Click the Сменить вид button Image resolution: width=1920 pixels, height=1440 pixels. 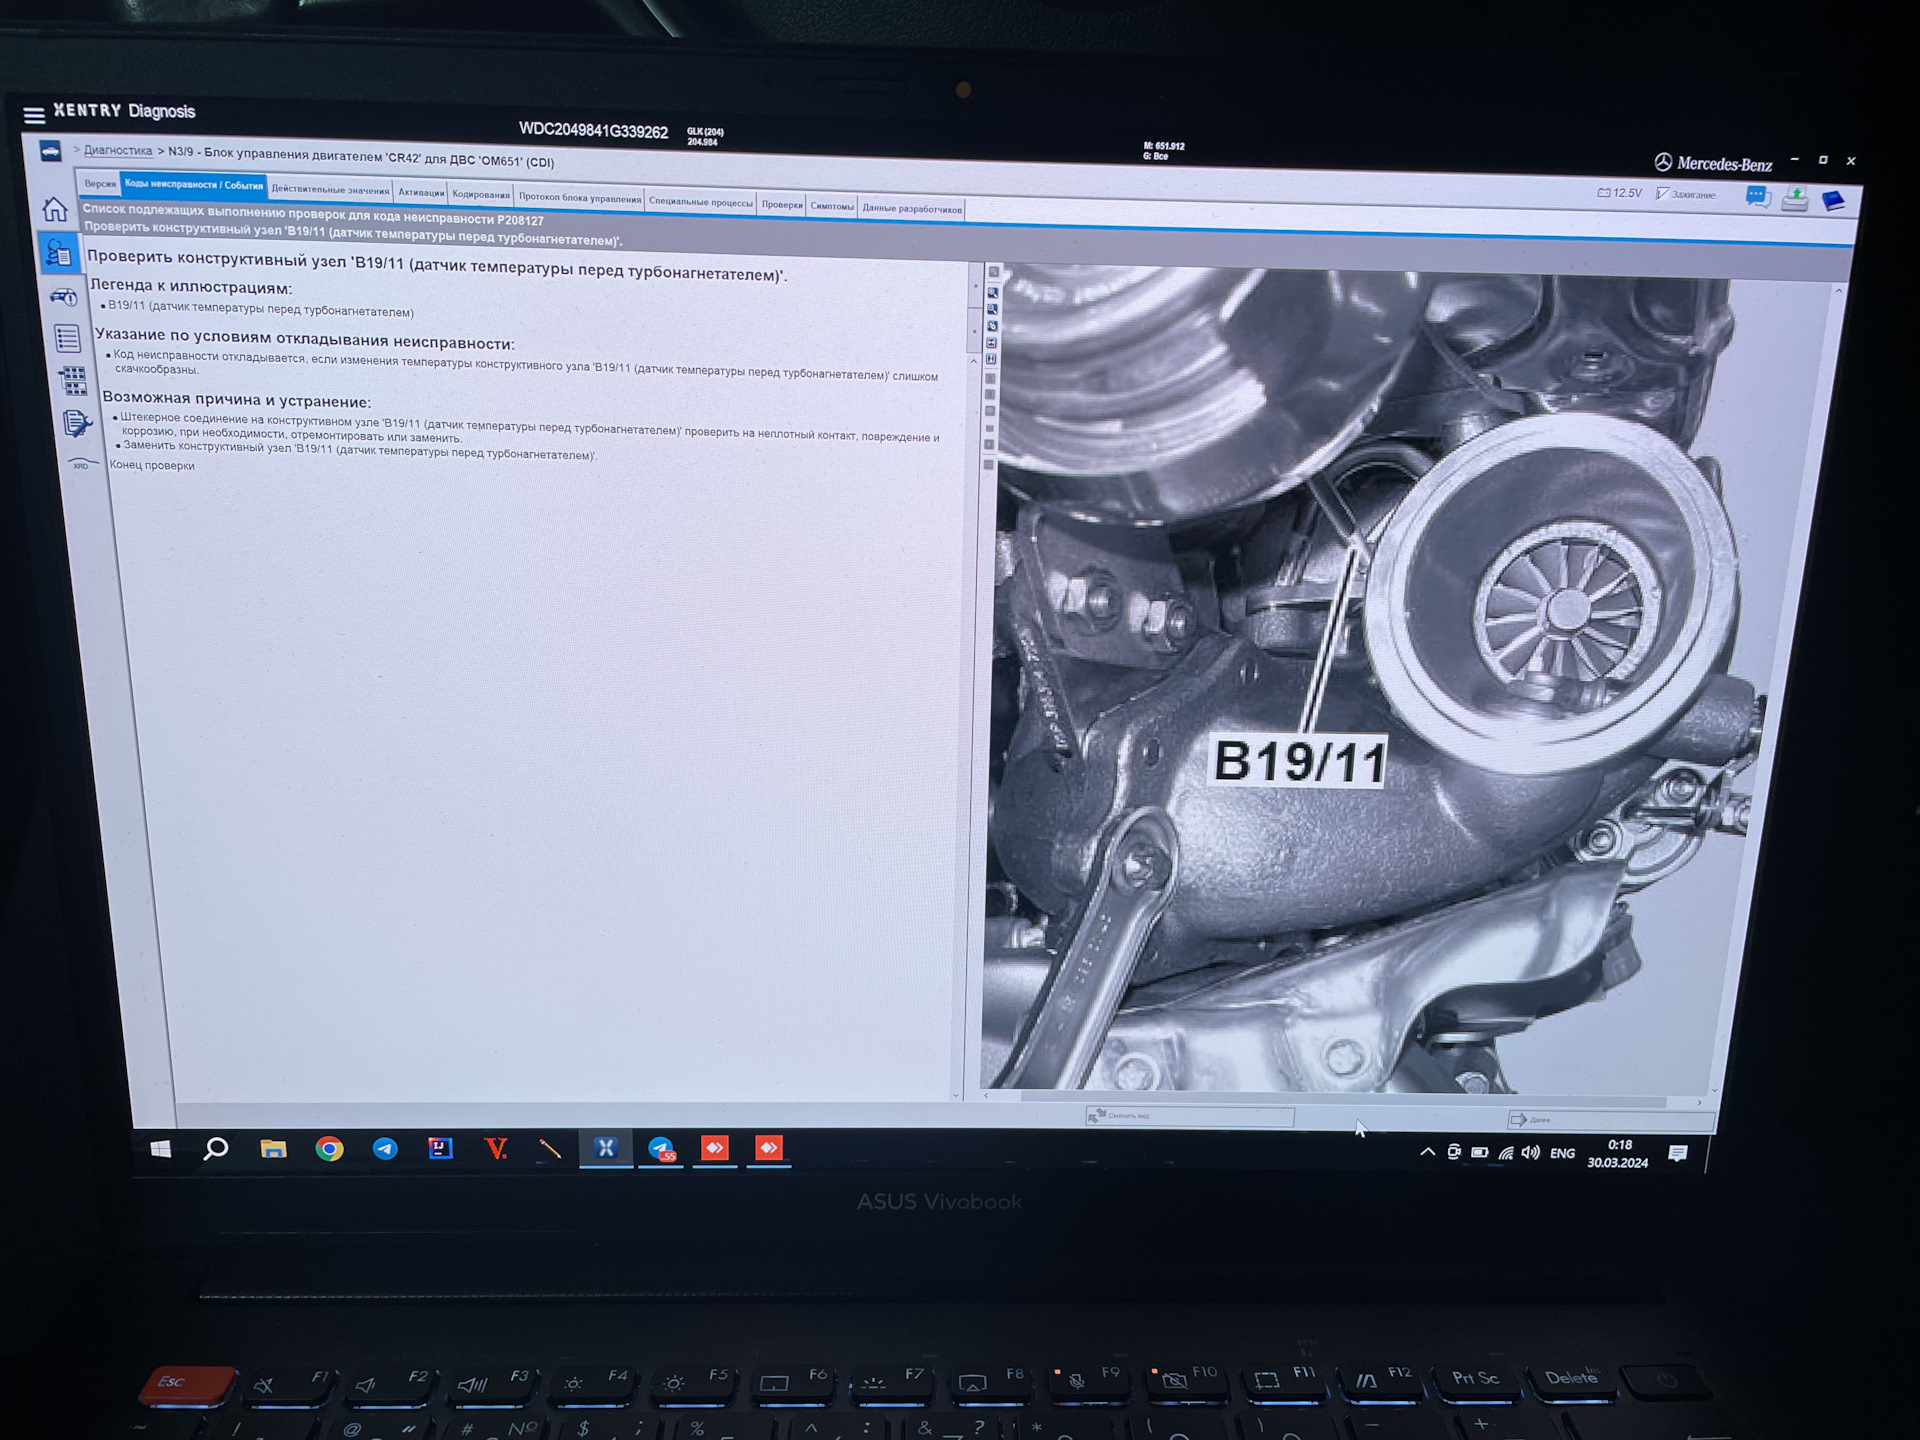1190,1116
